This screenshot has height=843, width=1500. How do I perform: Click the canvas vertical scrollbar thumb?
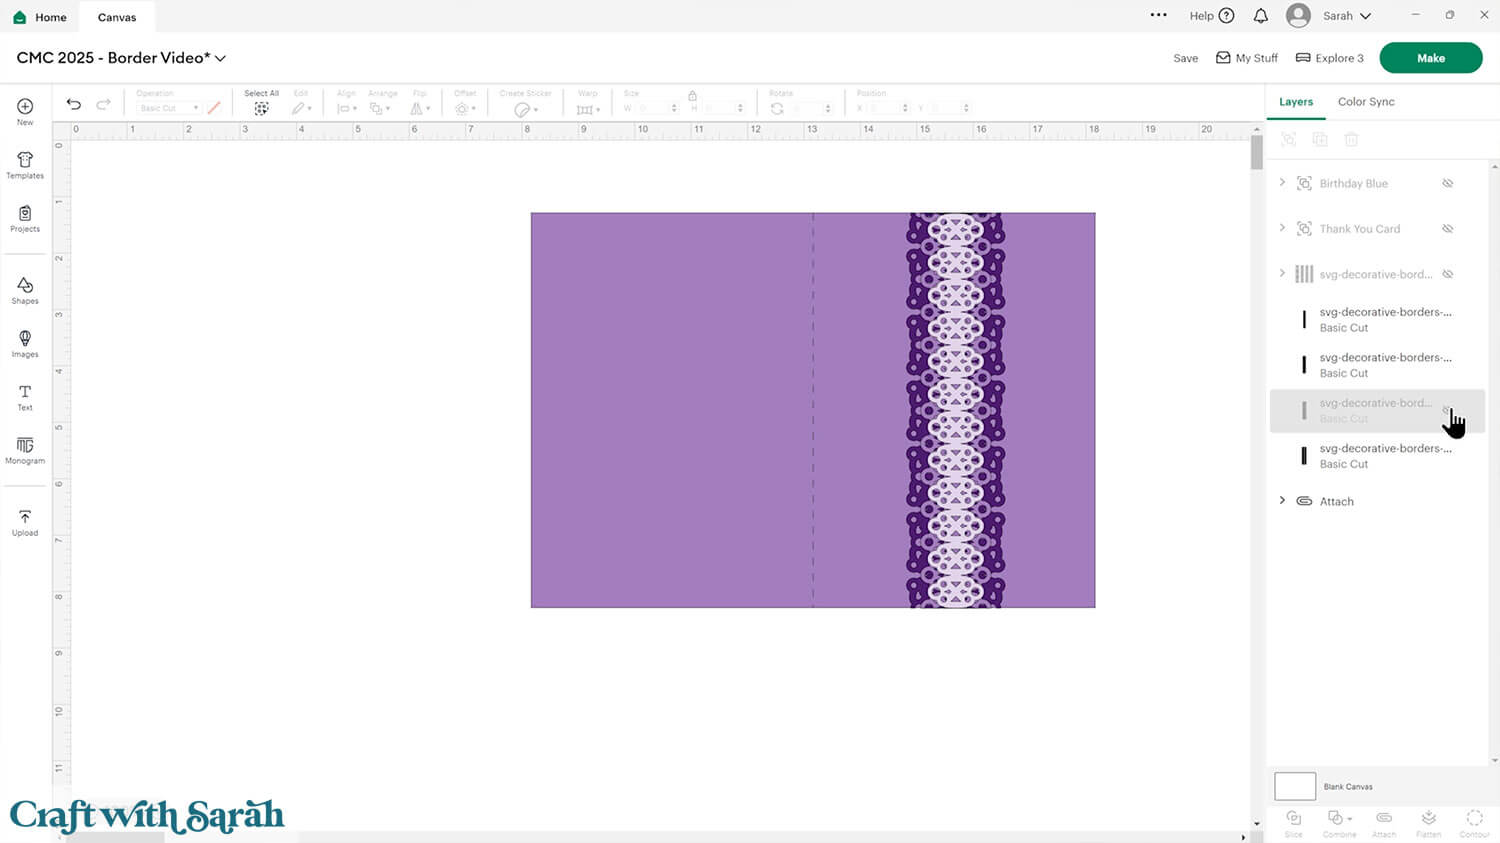(1257, 152)
